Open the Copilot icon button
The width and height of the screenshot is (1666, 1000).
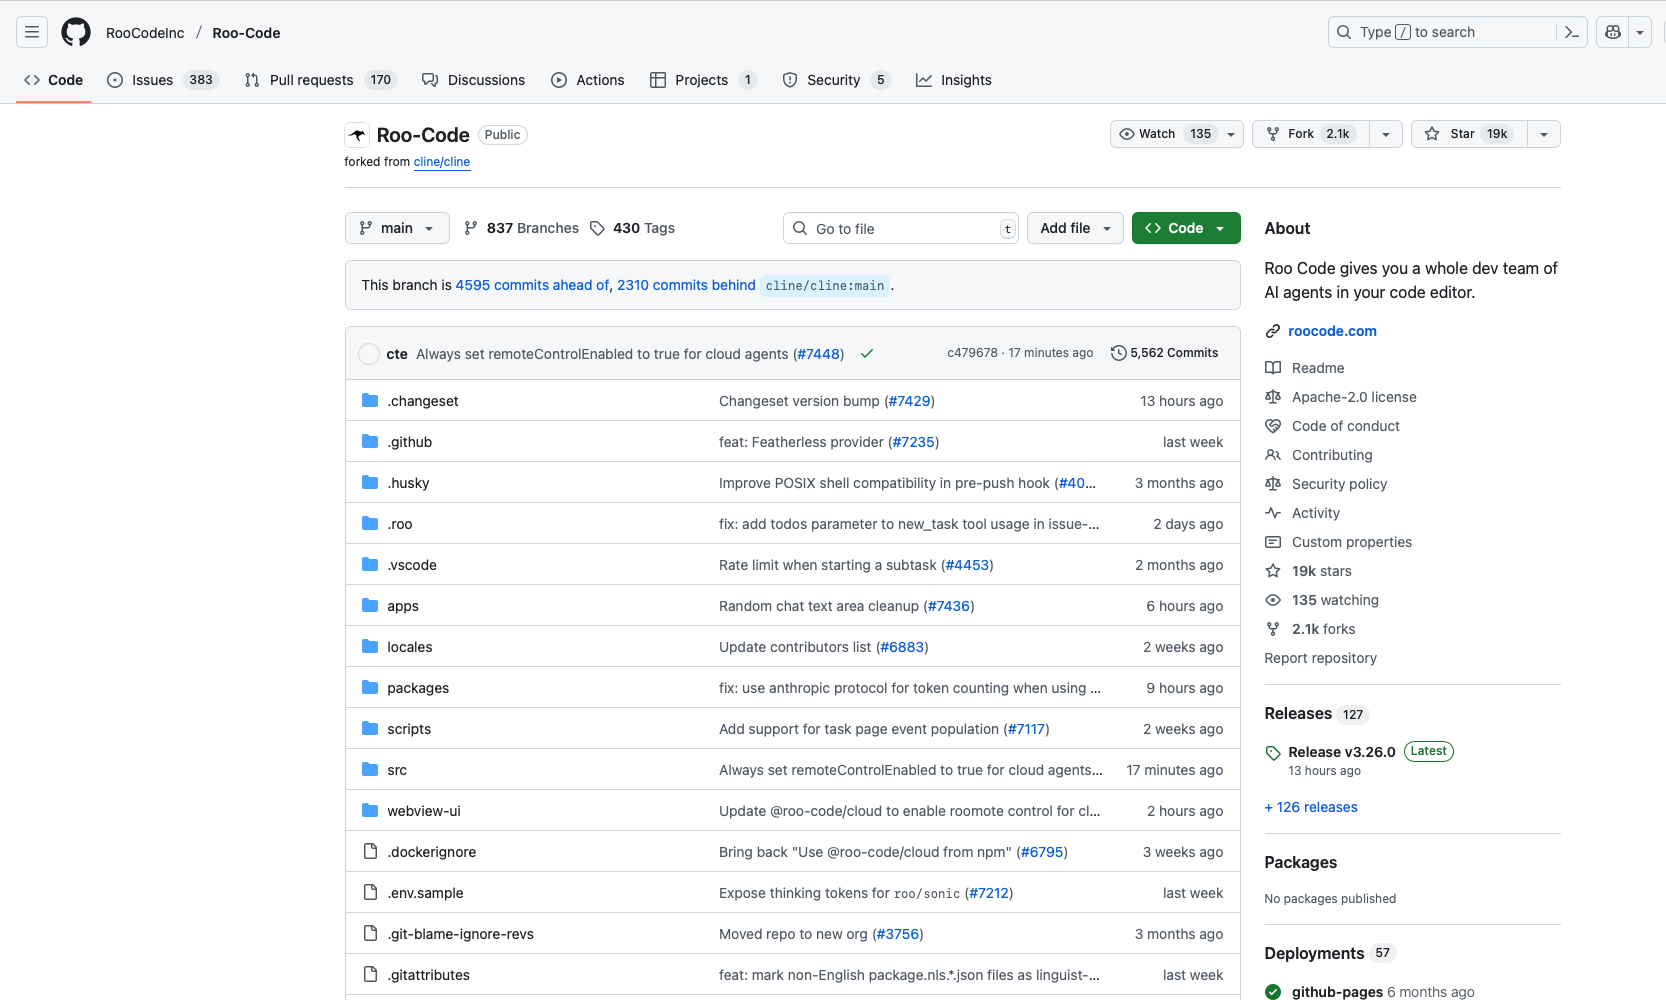point(1612,32)
